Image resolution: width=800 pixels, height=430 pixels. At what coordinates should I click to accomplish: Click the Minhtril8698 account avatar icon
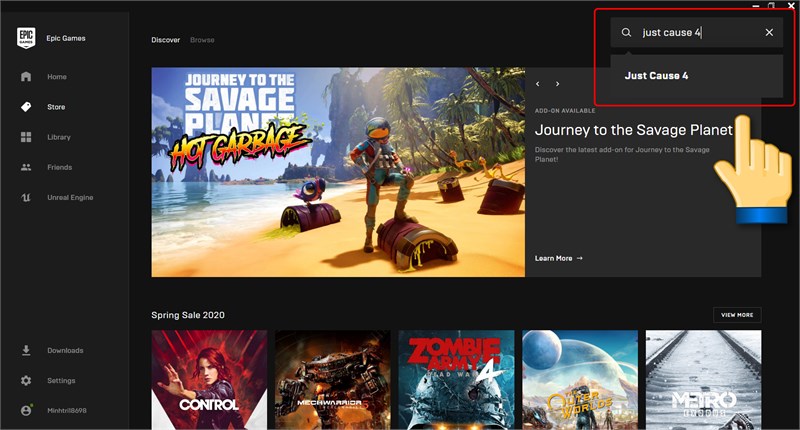coord(26,410)
